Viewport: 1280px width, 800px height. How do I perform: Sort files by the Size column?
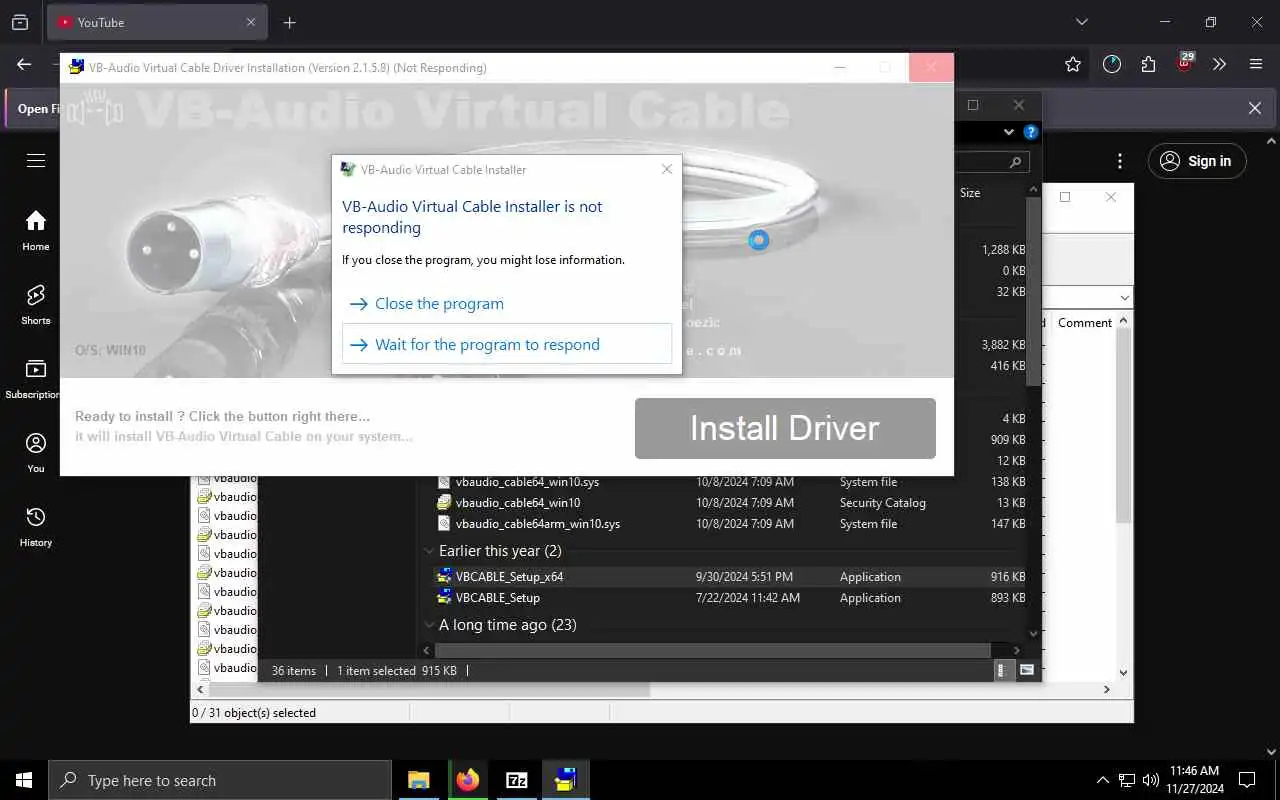tap(970, 193)
